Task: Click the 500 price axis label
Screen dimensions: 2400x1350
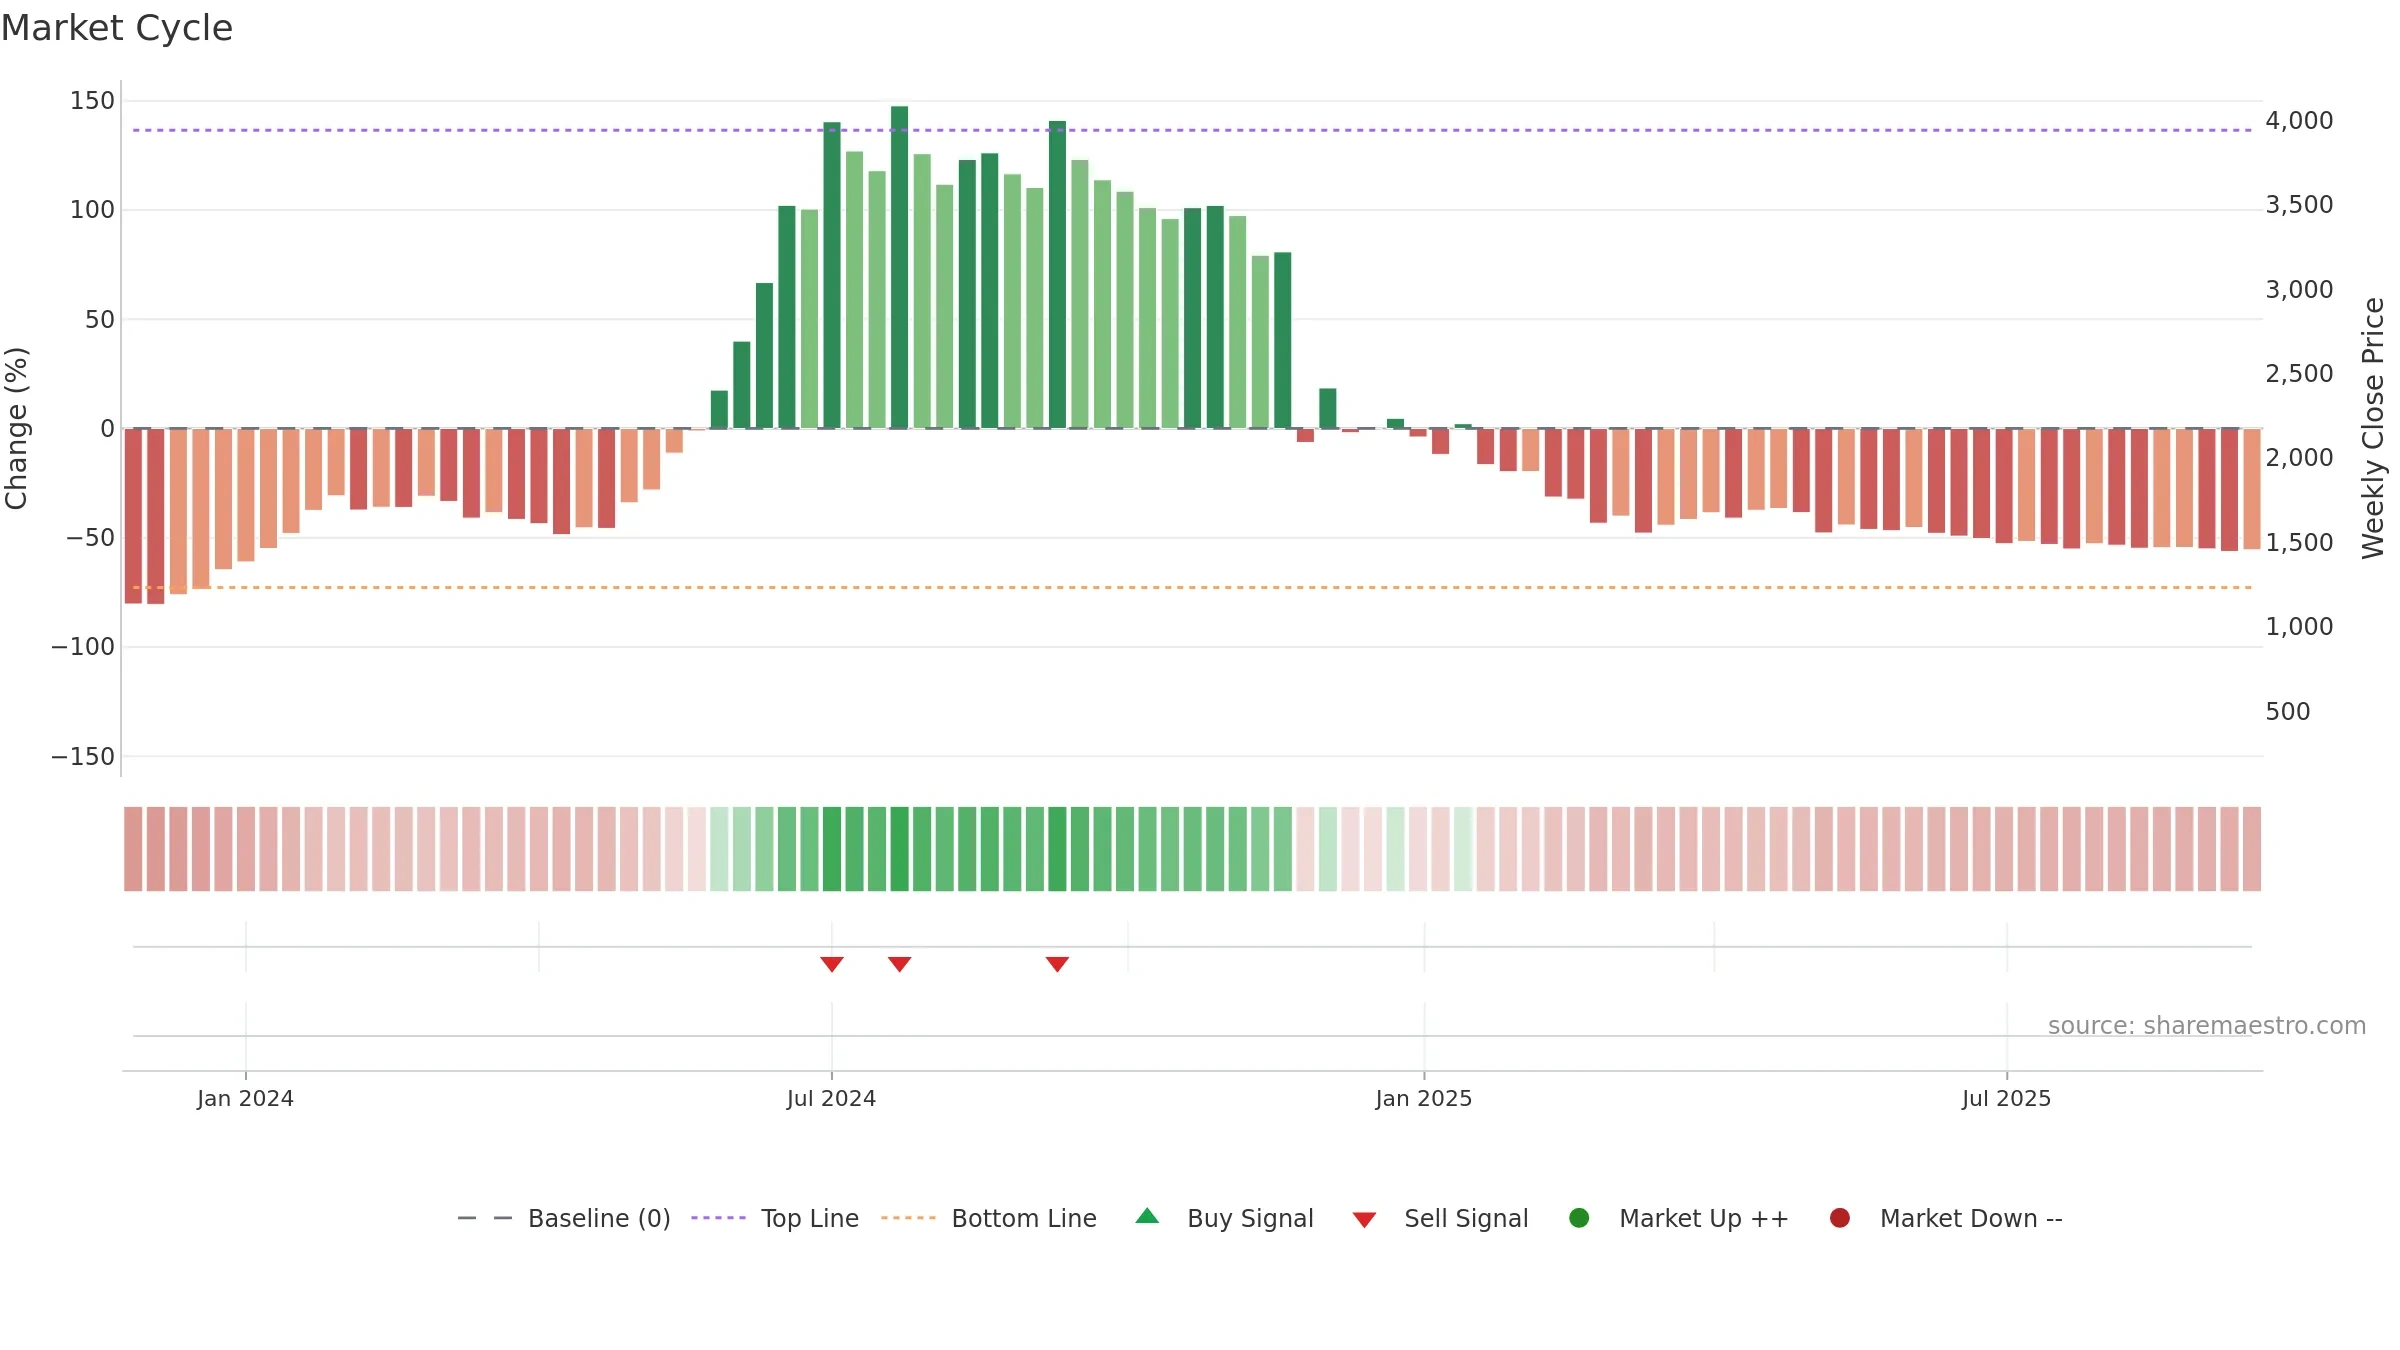Action: 2288,712
